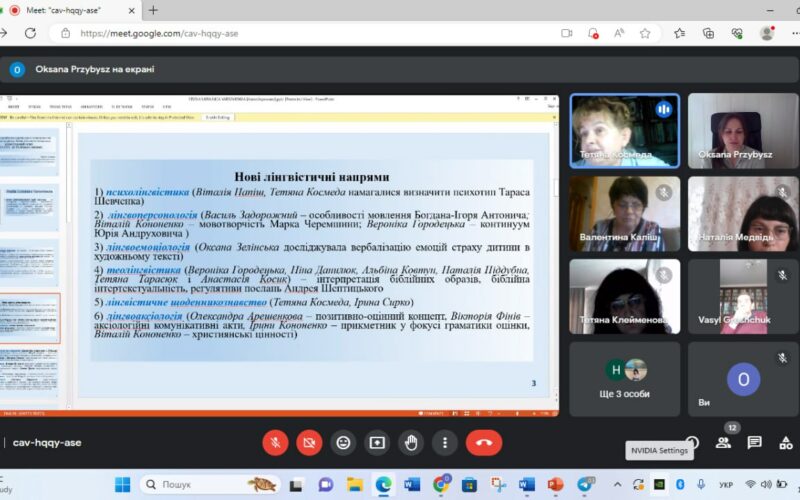Unmute the microphone in Meet controls
The height and width of the screenshot is (500, 800).
pos(275,442)
